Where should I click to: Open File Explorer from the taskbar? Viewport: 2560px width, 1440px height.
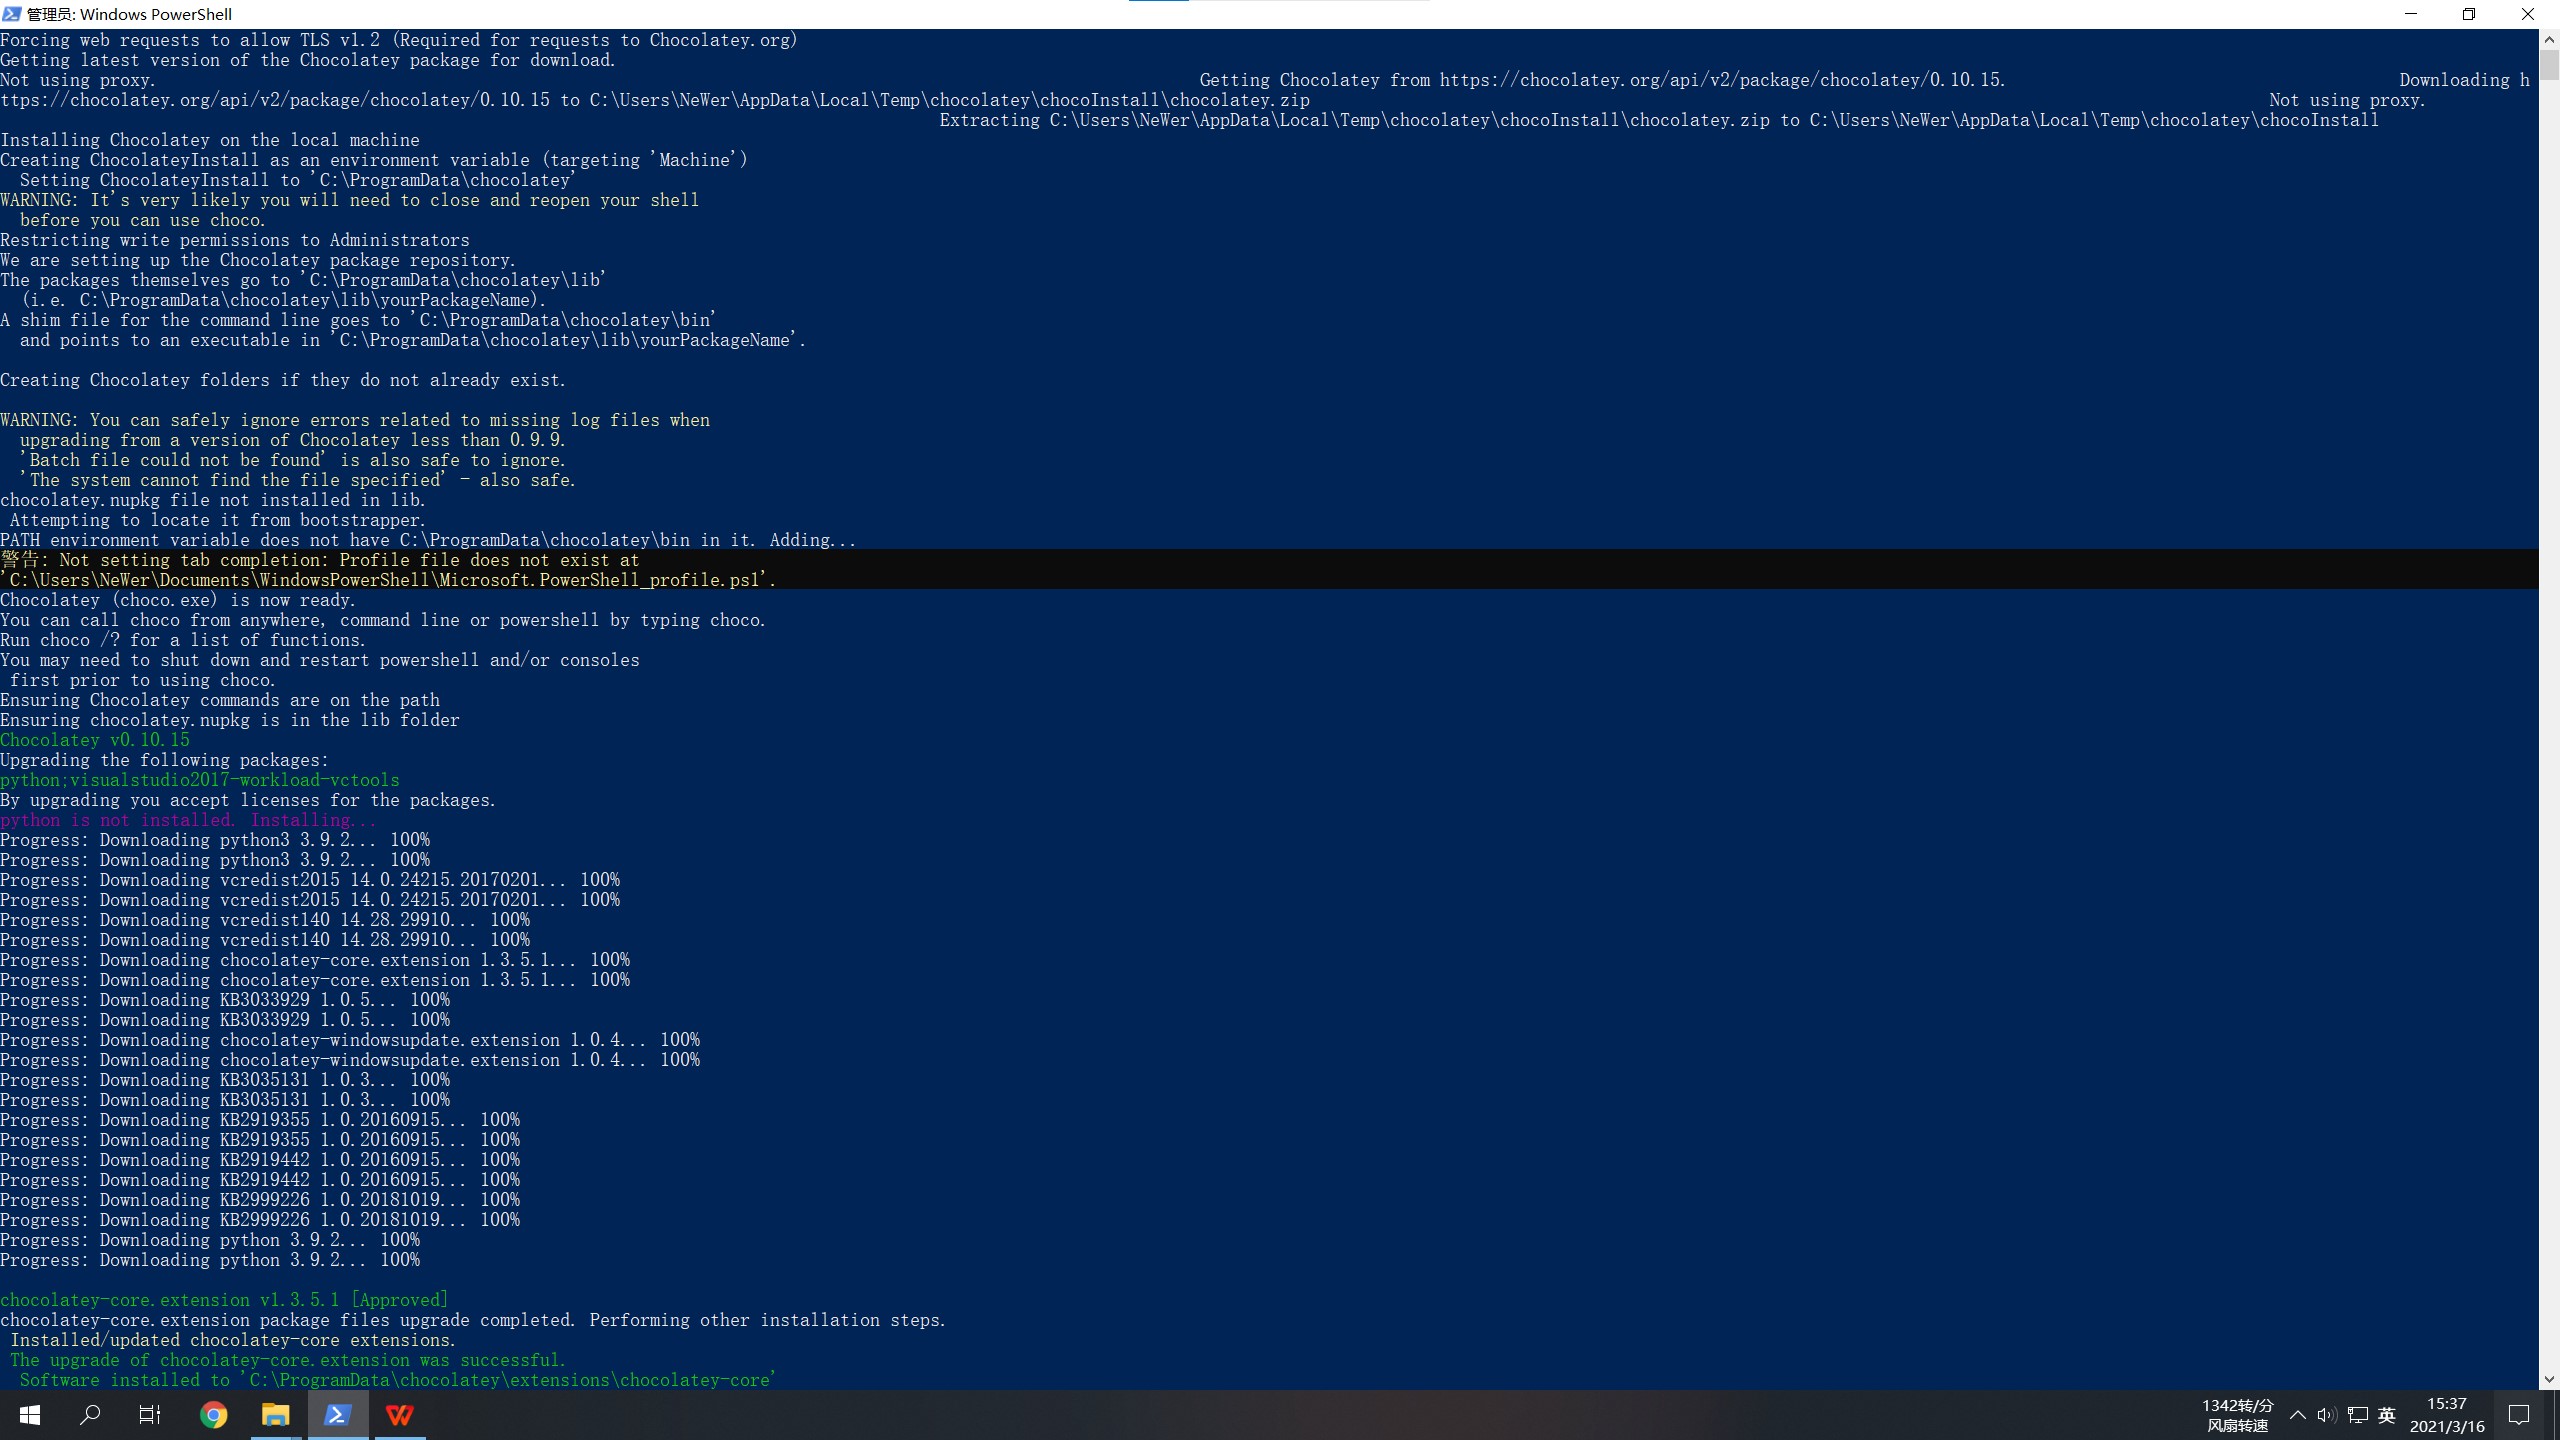coord(275,1415)
